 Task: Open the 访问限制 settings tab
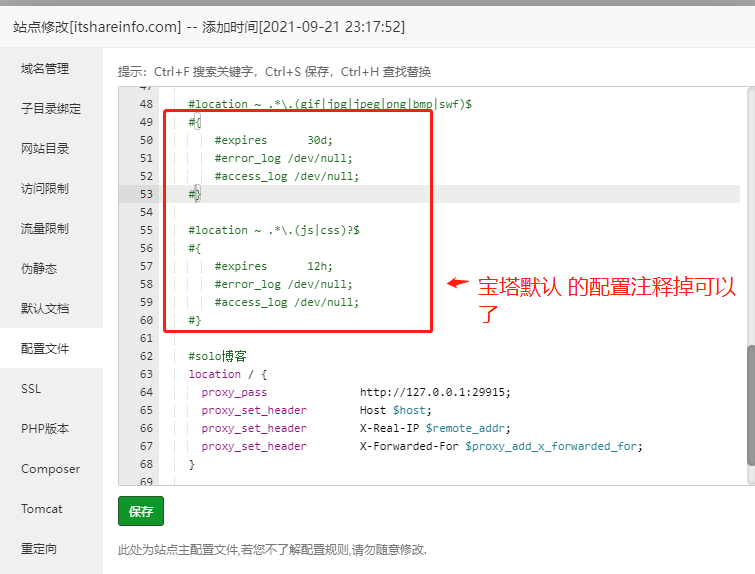pyautogui.click(x=45, y=189)
